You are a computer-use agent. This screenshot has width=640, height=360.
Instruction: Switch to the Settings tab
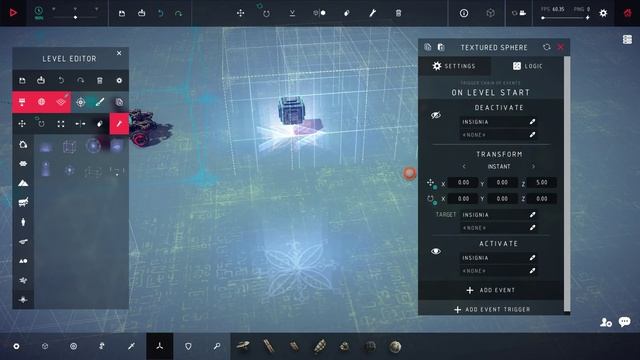click(x=454, y=66)
